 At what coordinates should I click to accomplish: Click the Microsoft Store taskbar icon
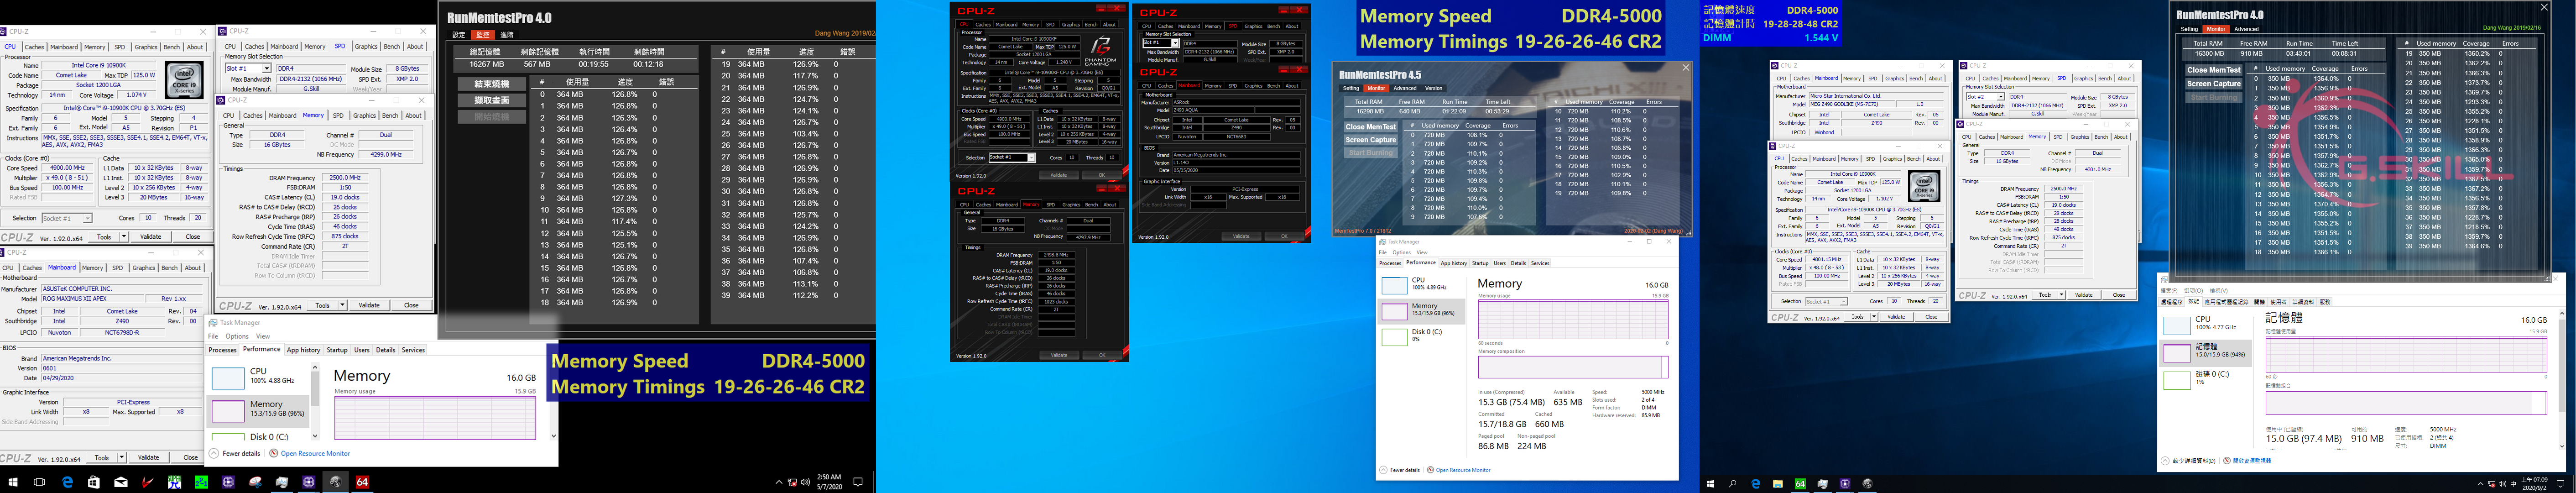[x=94, y=482]
